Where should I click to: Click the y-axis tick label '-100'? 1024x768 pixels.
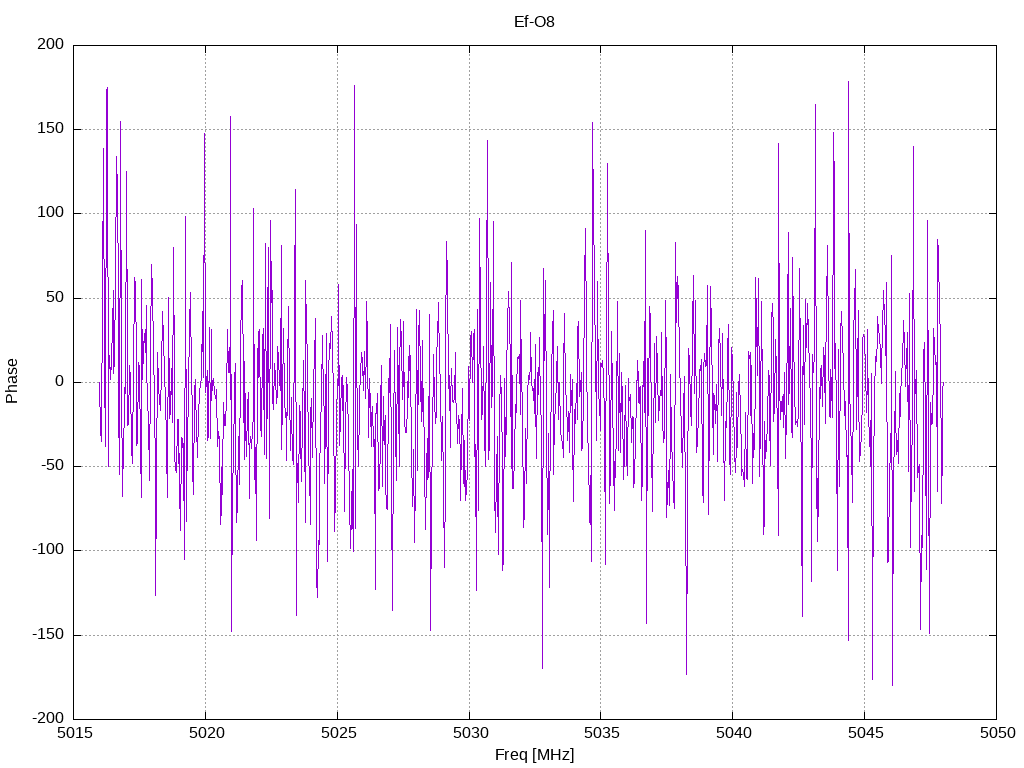pos(48,550)
